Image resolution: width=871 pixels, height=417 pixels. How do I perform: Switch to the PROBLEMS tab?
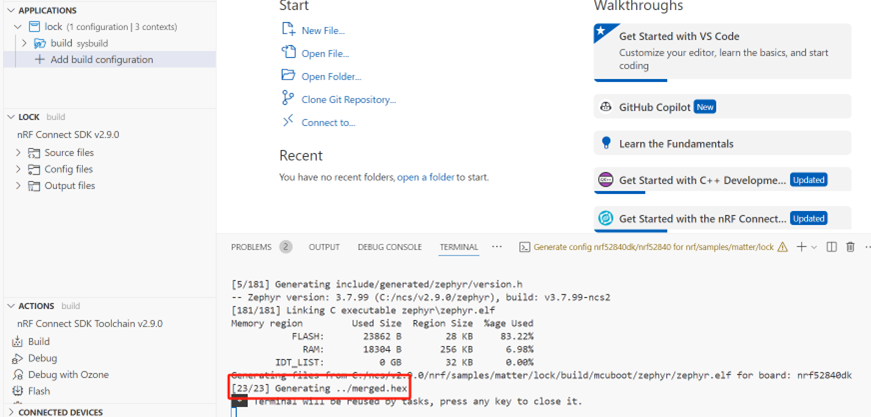pyautogui.click(x=251, y=247)
